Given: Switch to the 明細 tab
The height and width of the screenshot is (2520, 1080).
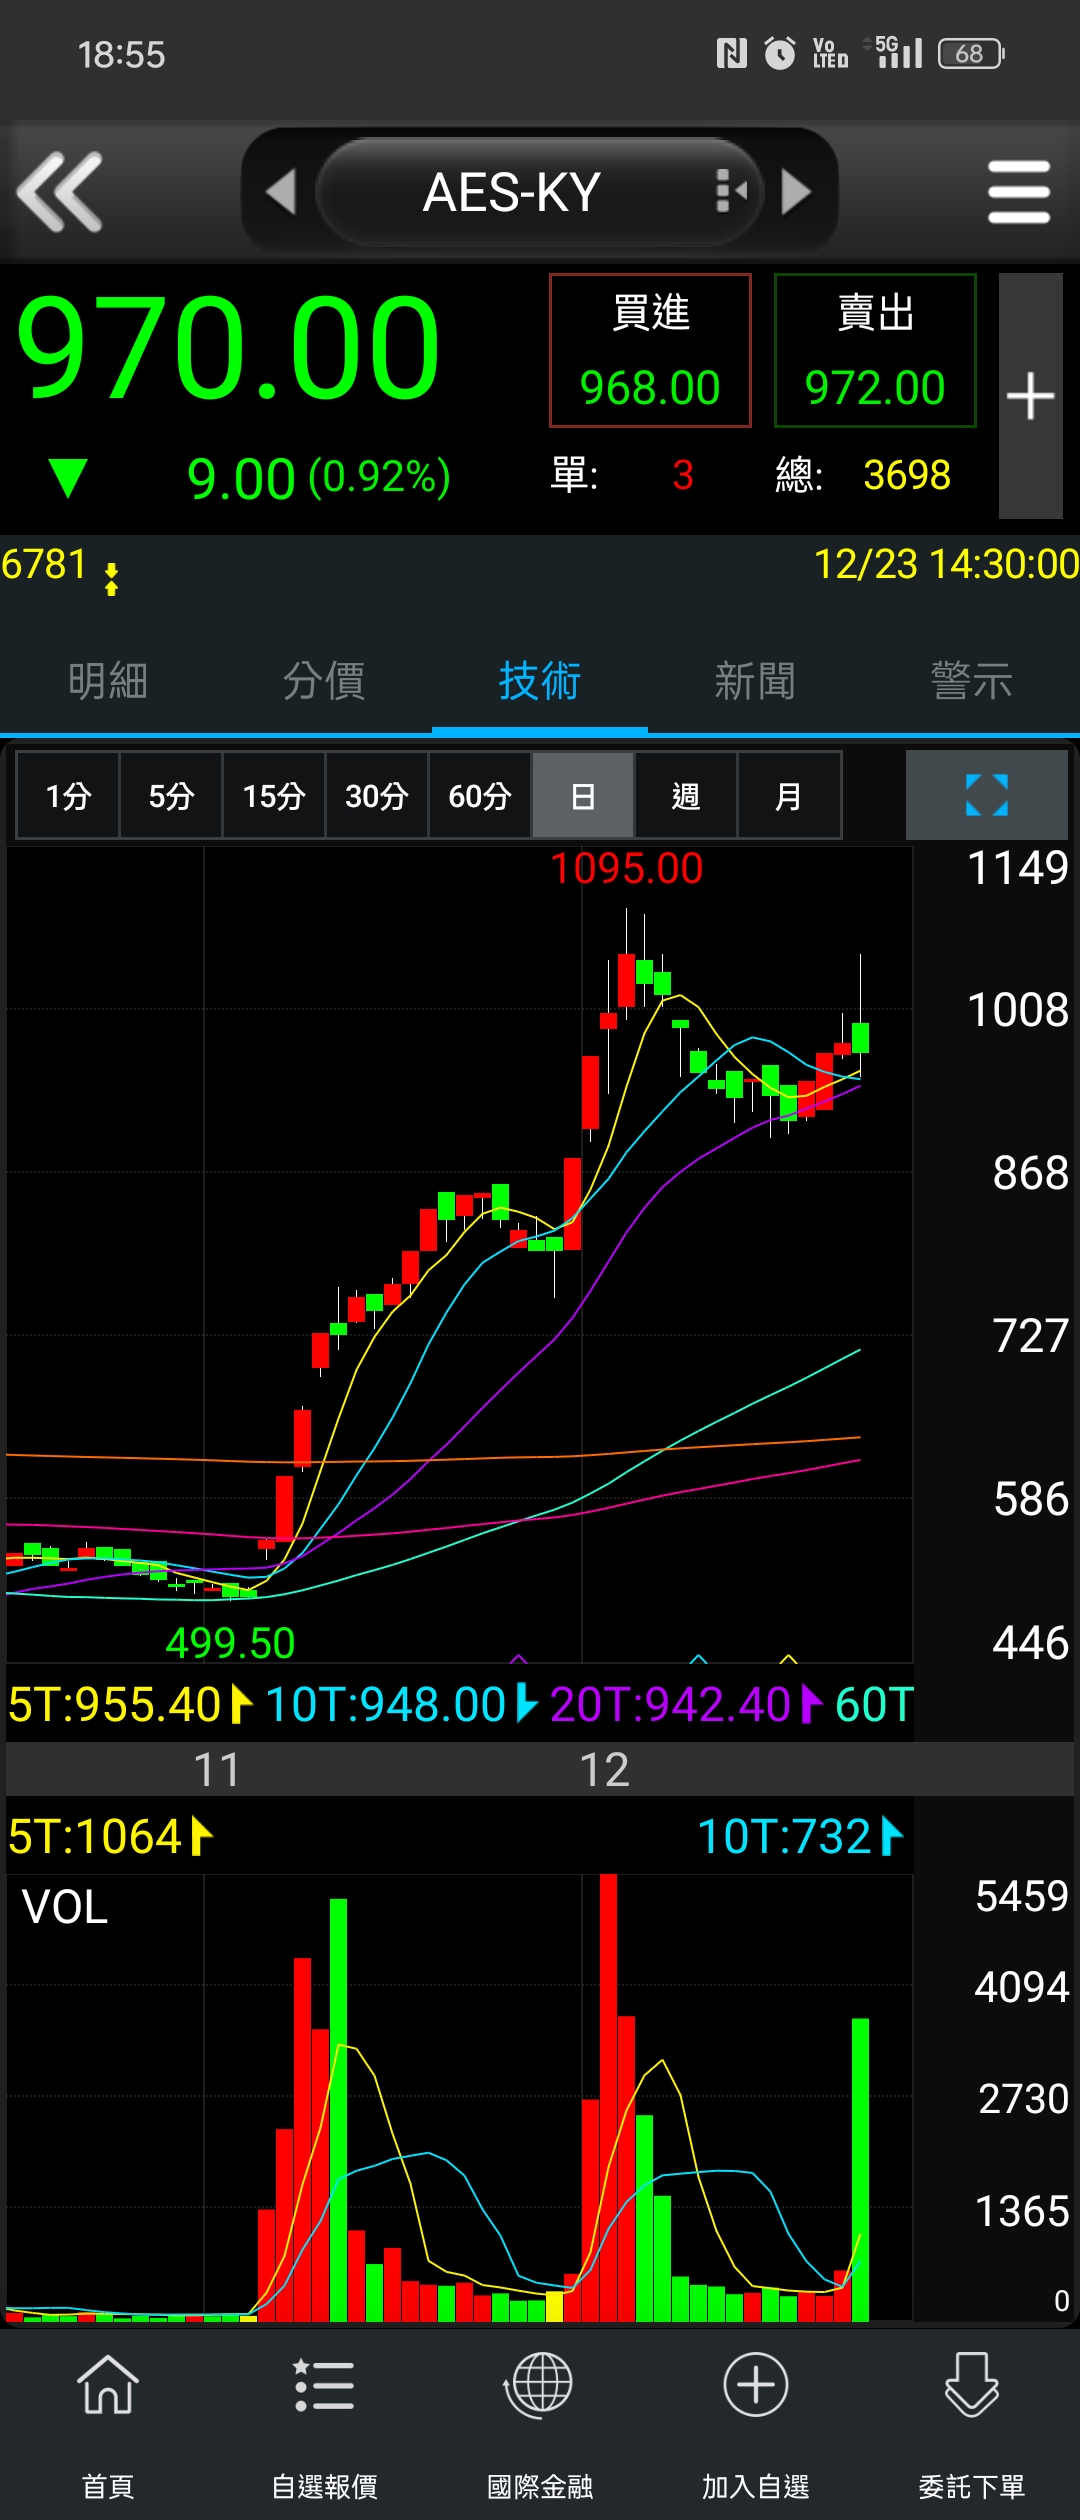Looking at the screenshot, I should pyautogui.click(x=108, y=681).
